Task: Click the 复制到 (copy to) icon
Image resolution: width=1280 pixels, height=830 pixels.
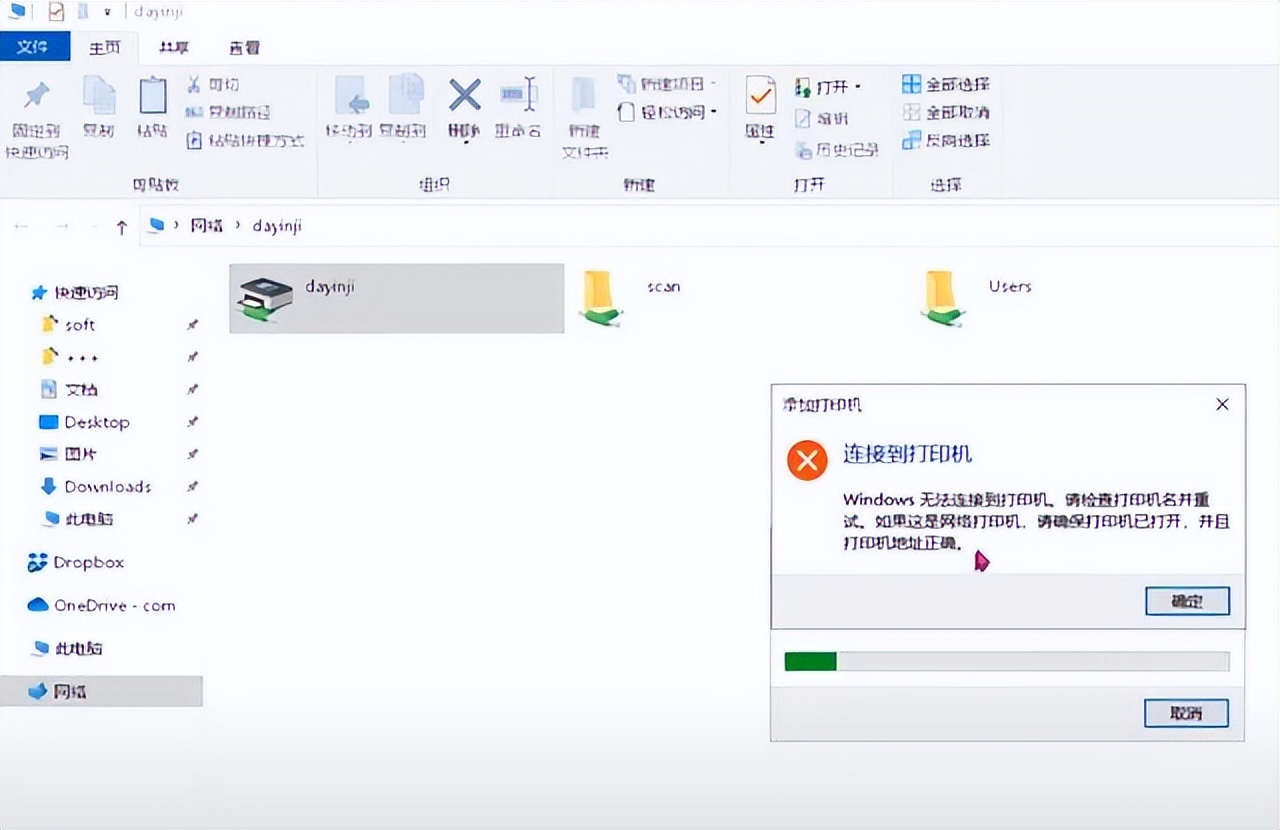Action: coord(404,96)
